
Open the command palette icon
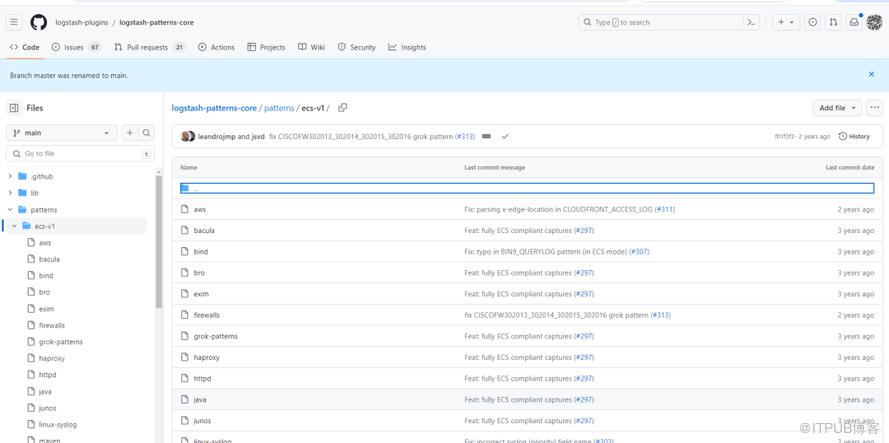751,22
